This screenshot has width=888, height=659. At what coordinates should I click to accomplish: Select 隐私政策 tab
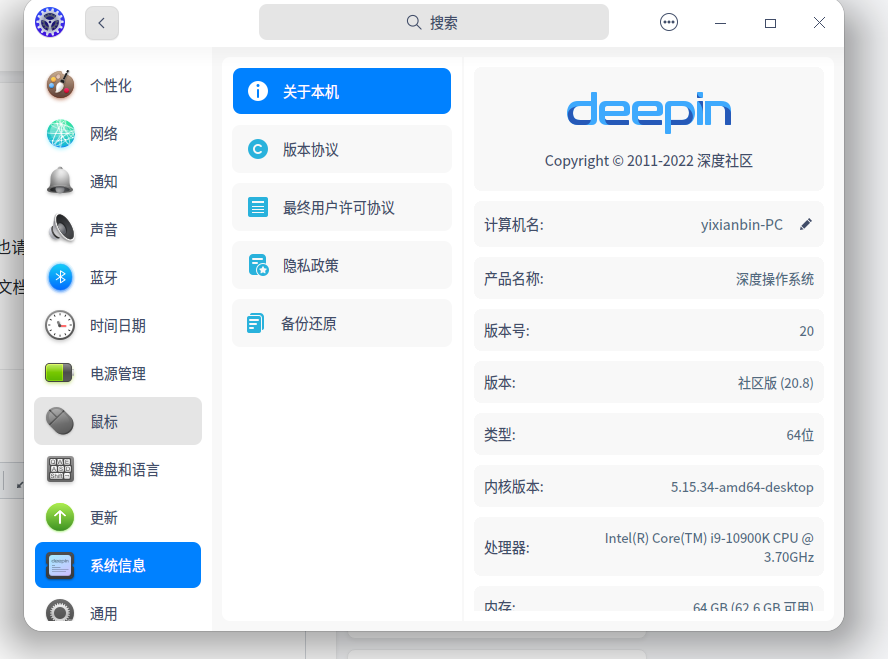[342, 265]
